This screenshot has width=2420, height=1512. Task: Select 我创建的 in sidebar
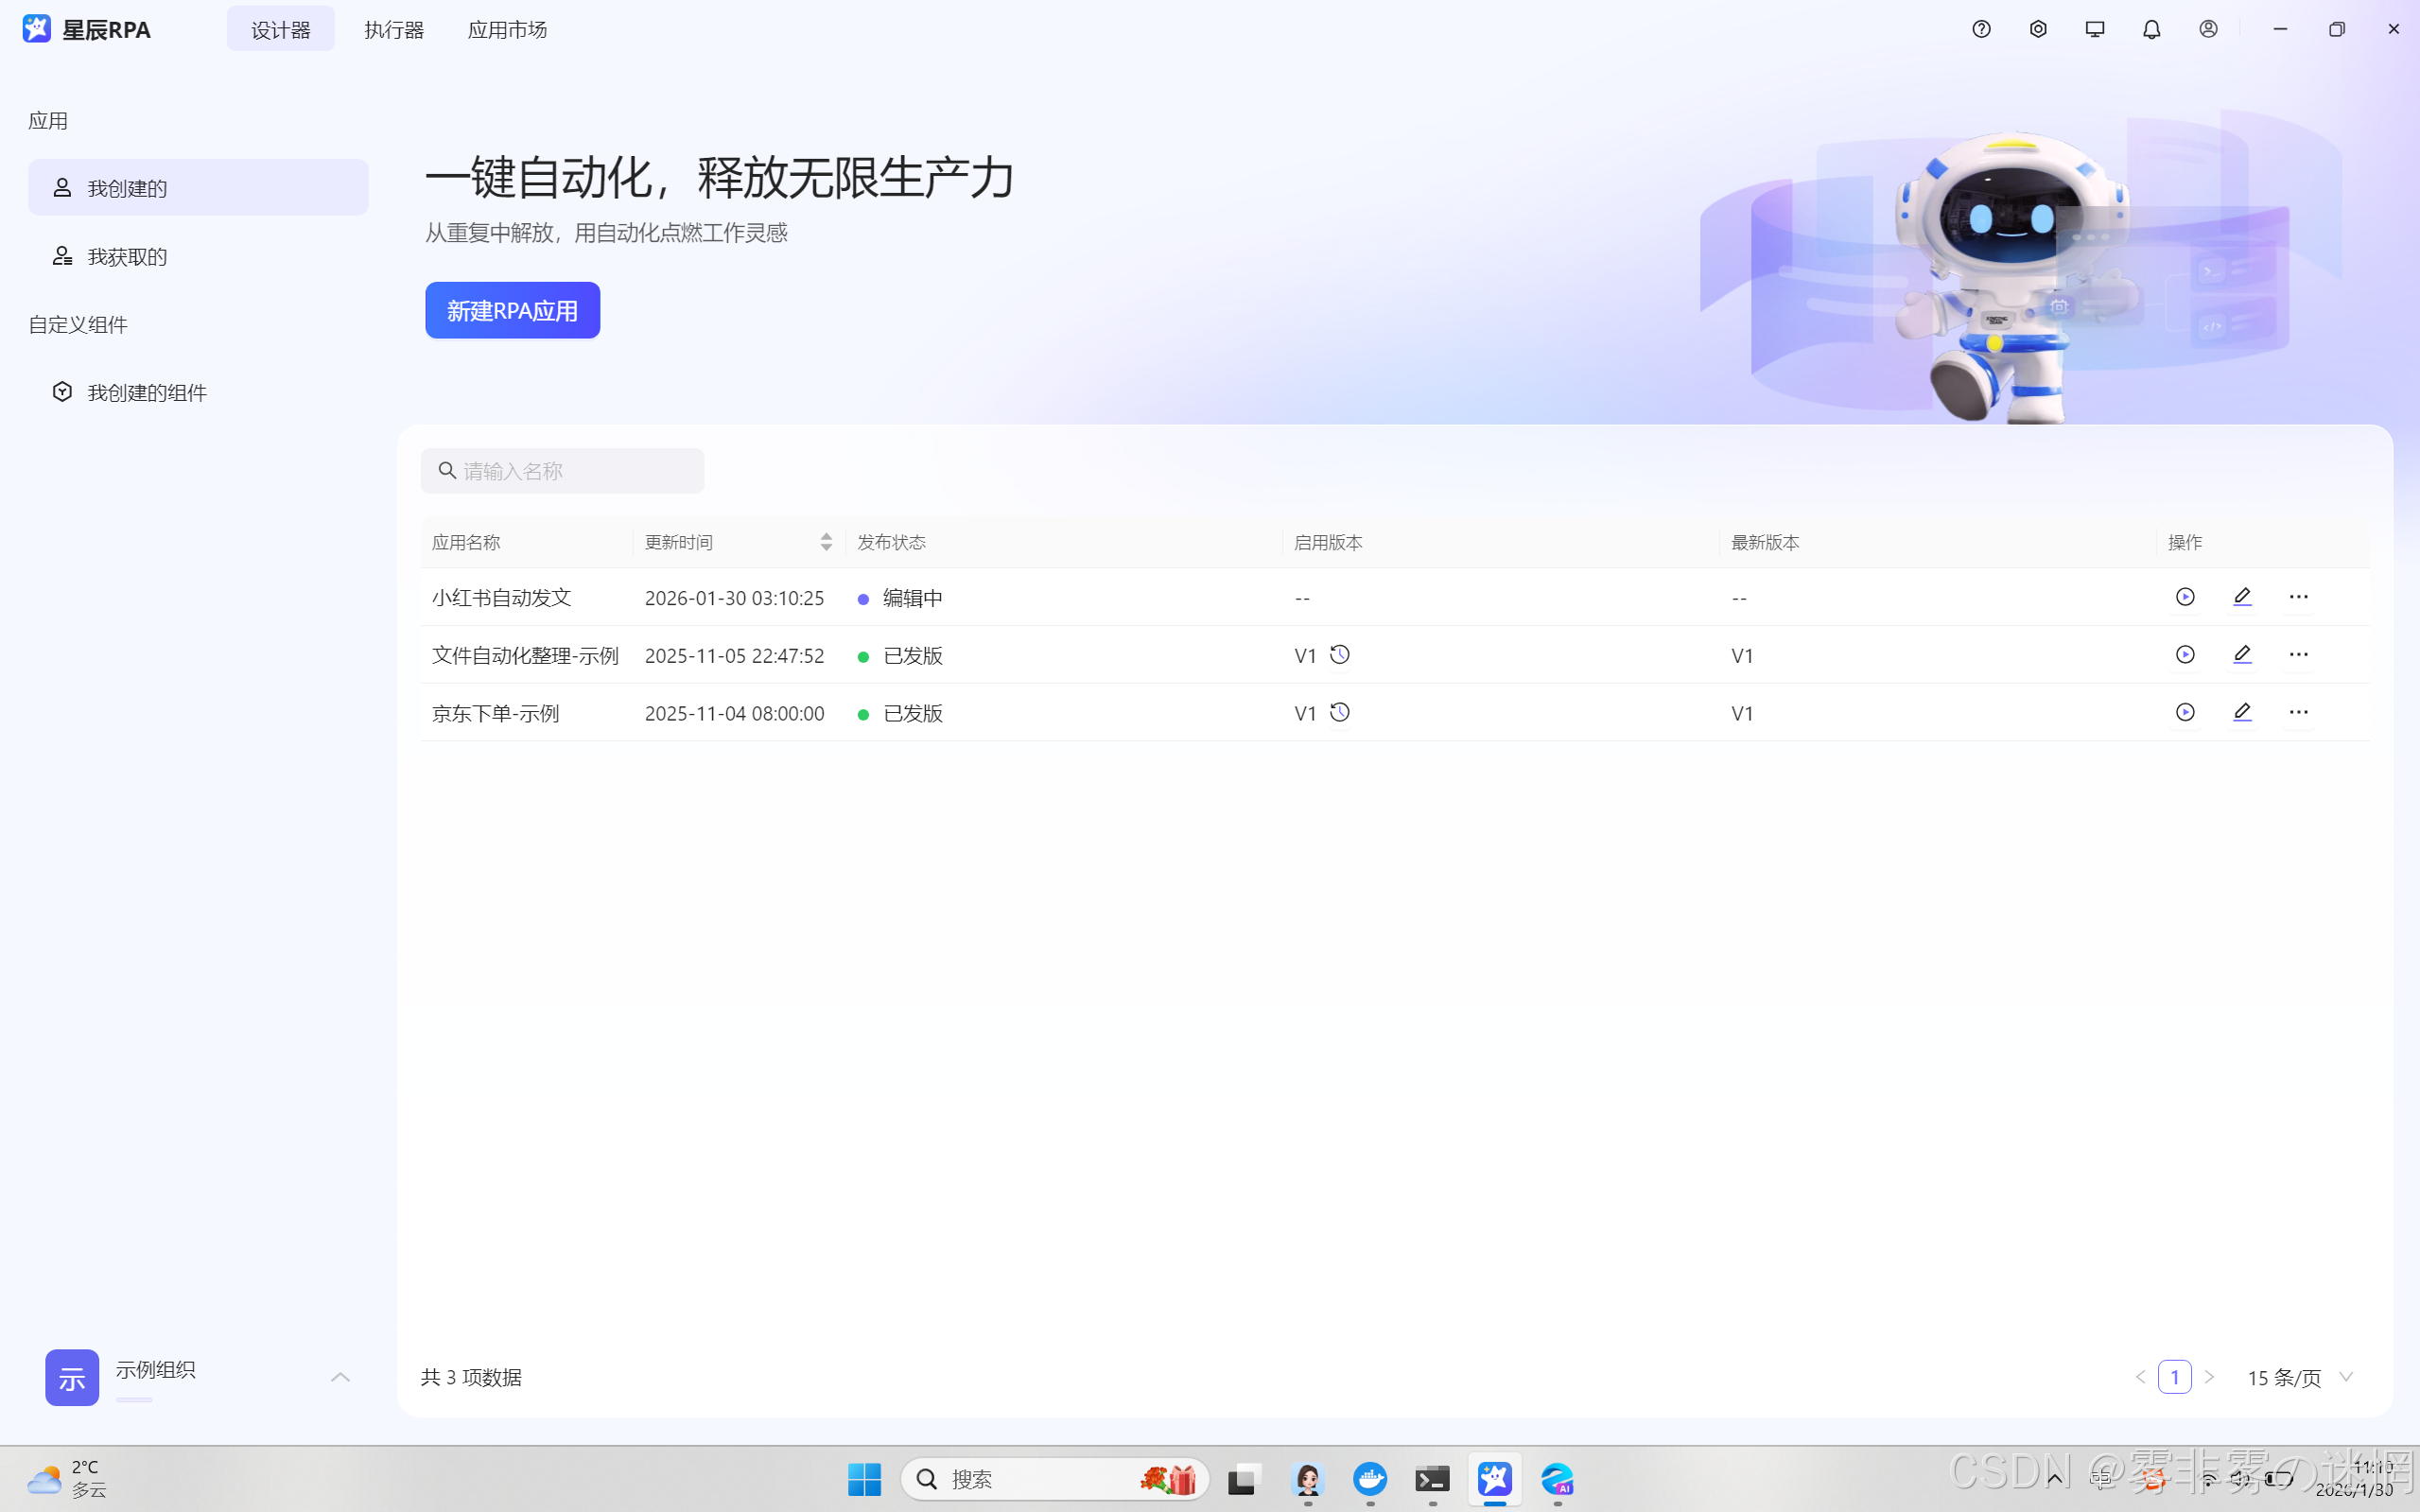[198, 188]
